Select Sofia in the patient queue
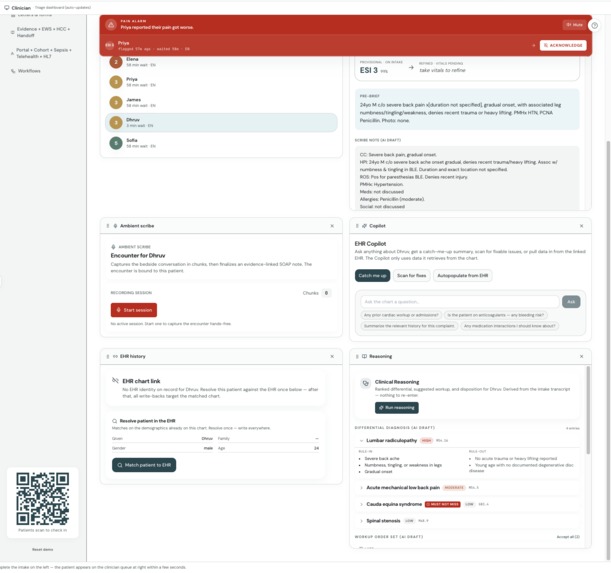 tap(221, 143)
